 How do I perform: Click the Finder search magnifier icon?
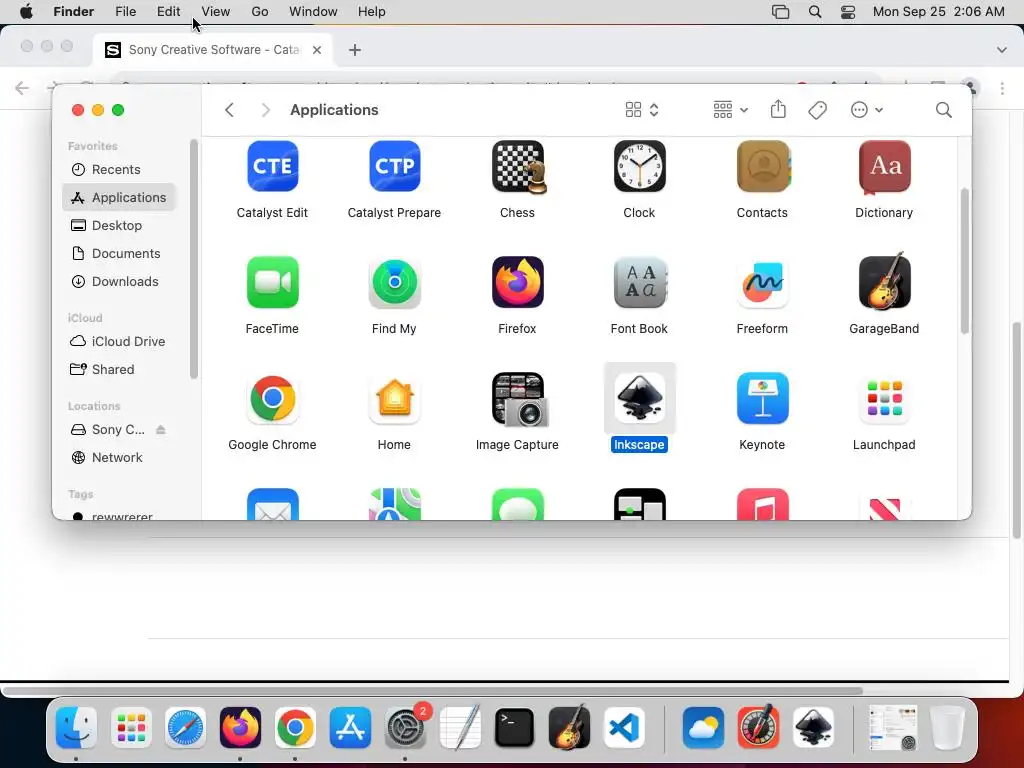tap(943, 110)
